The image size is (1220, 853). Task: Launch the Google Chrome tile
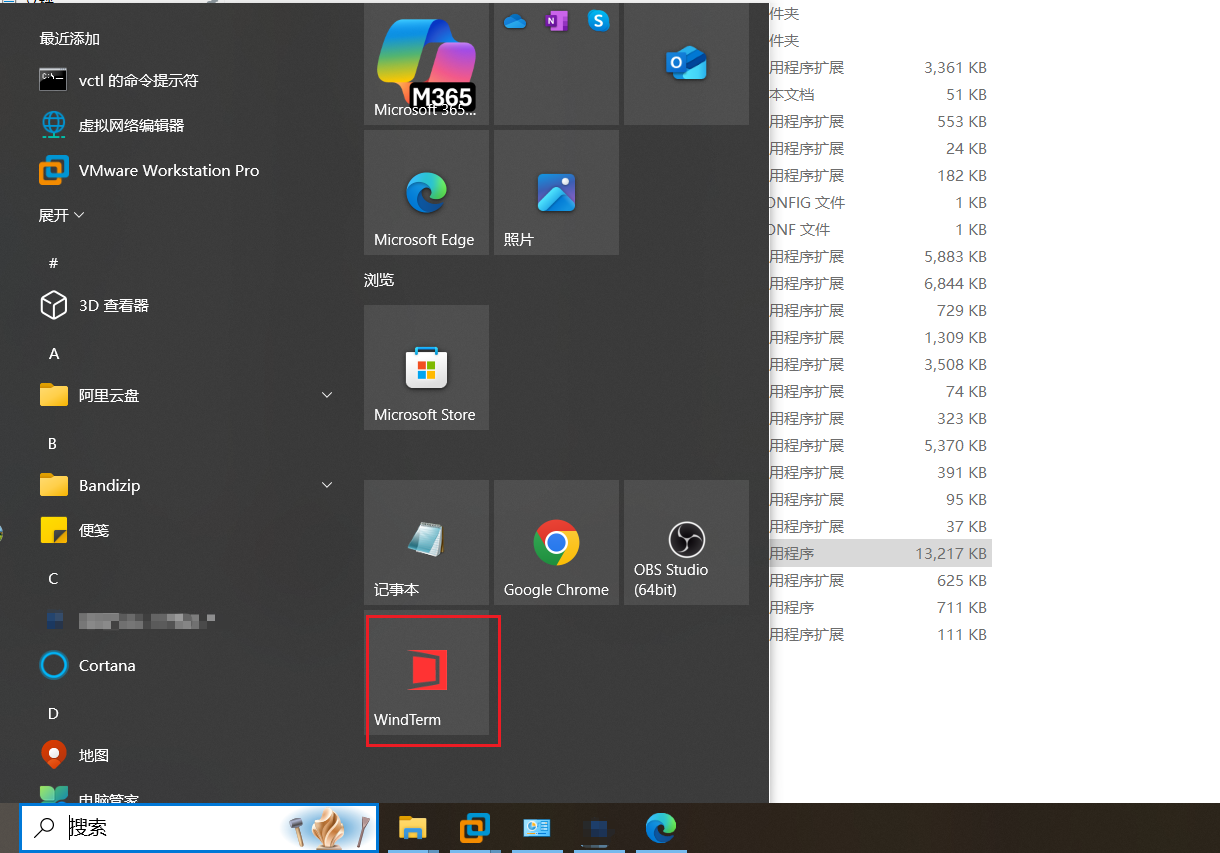556,542
